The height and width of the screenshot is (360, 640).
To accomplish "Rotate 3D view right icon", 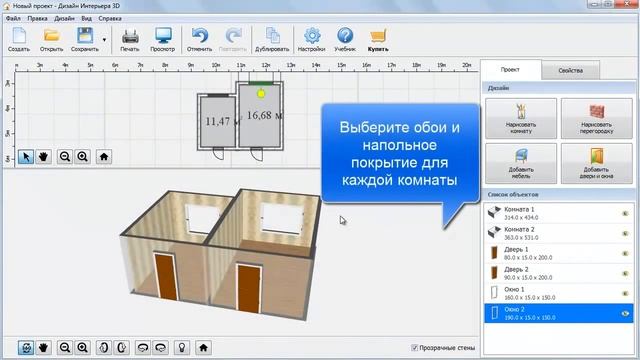I will (x=161, y=348).
